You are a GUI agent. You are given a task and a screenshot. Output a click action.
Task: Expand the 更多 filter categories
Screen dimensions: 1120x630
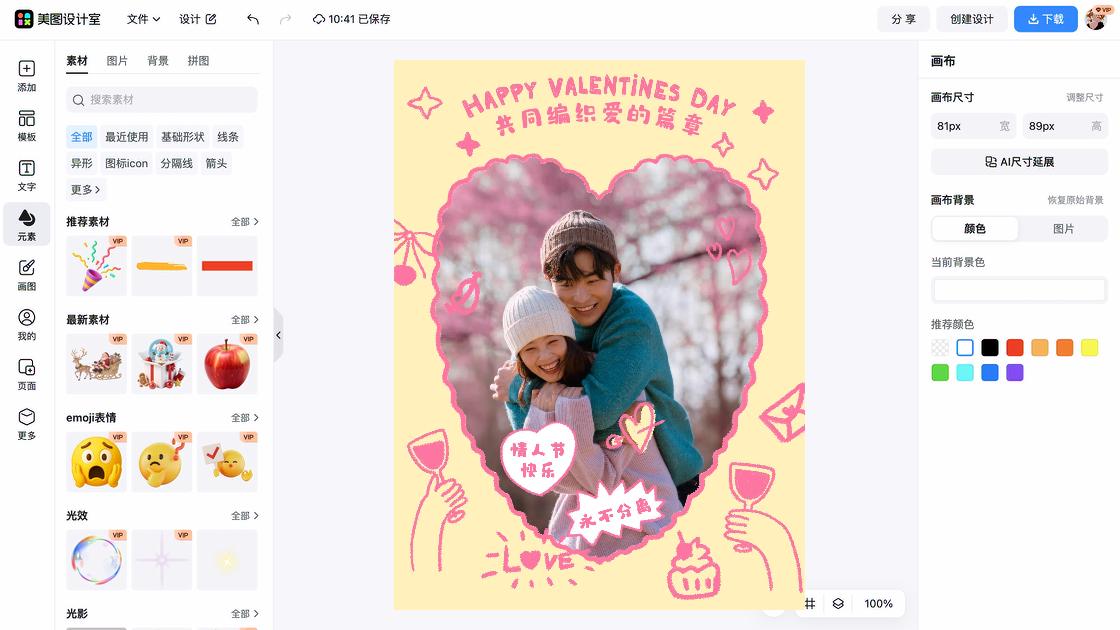click(85, 189)
